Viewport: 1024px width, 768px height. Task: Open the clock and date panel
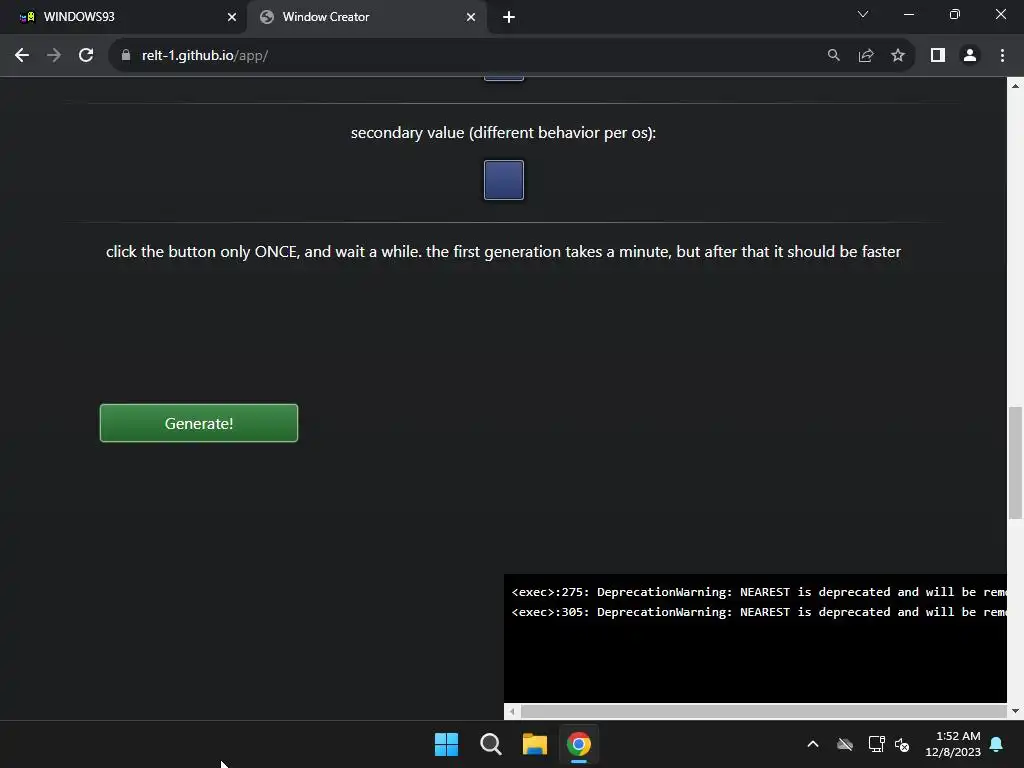click(953, 744)
